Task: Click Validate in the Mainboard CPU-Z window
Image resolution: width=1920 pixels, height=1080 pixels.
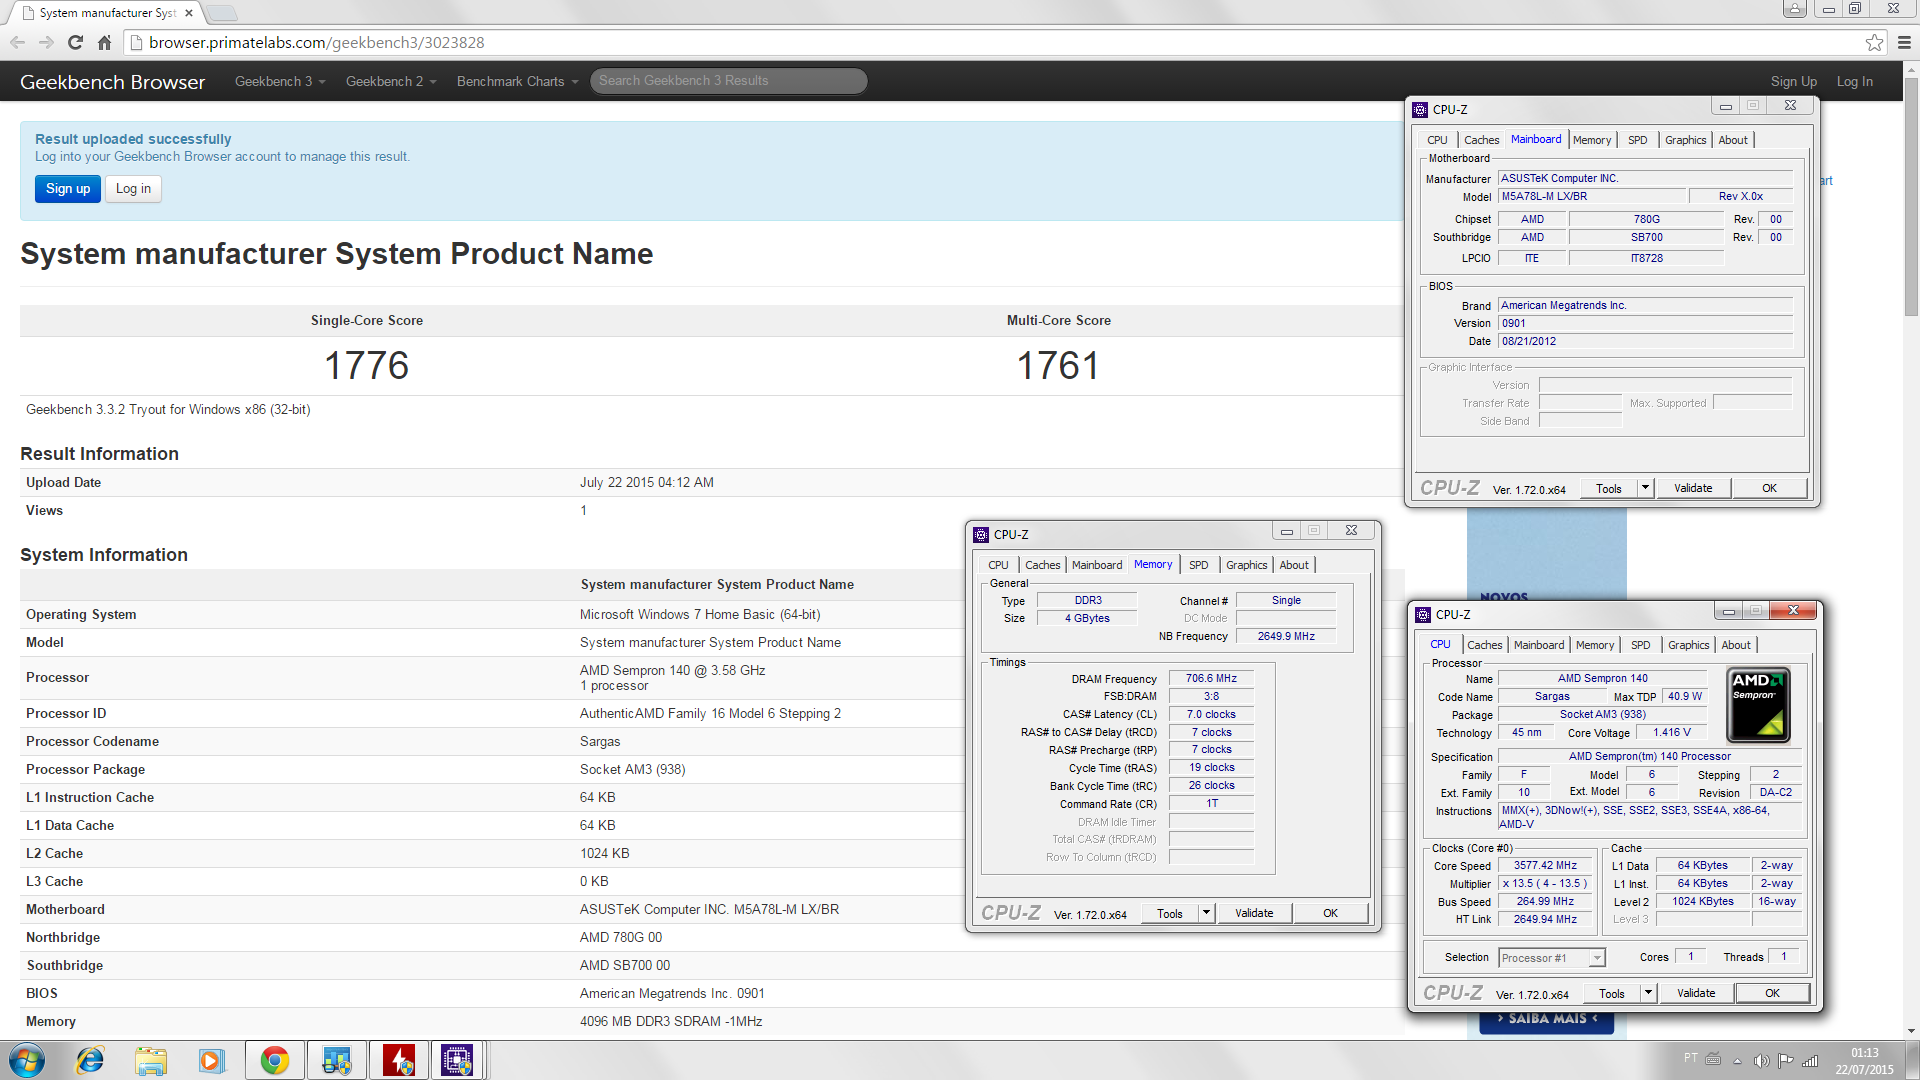Action: [x=1693, y=488]
